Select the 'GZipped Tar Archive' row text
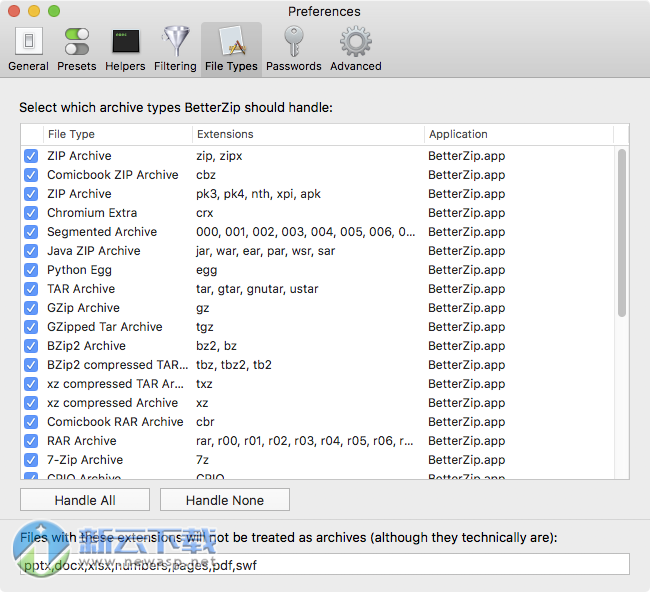 point(105,327)
